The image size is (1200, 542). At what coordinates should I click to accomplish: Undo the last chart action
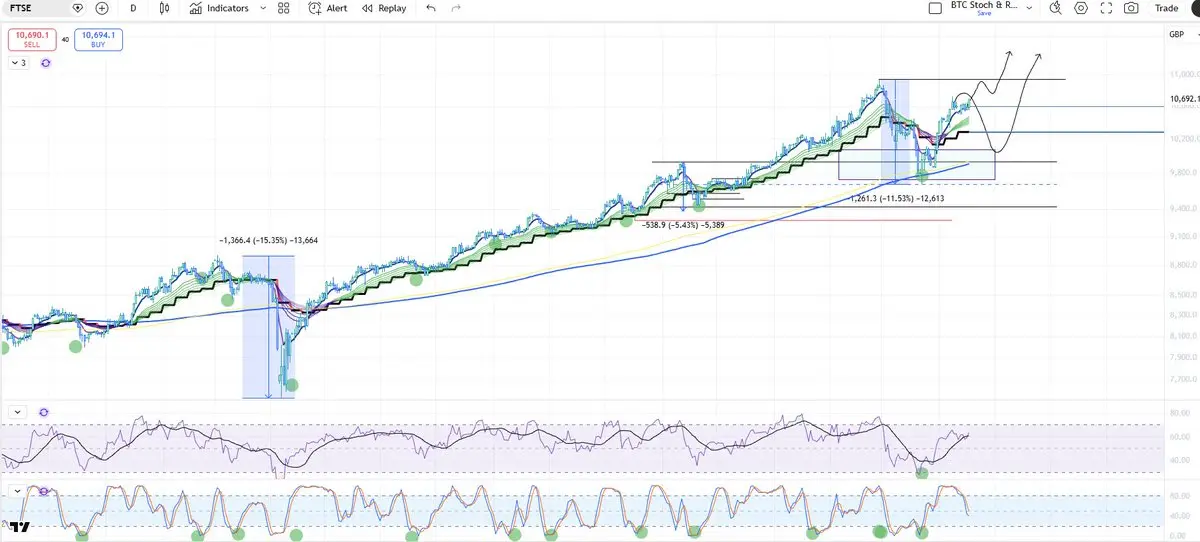pyautogui.click(x=431, y=8)
